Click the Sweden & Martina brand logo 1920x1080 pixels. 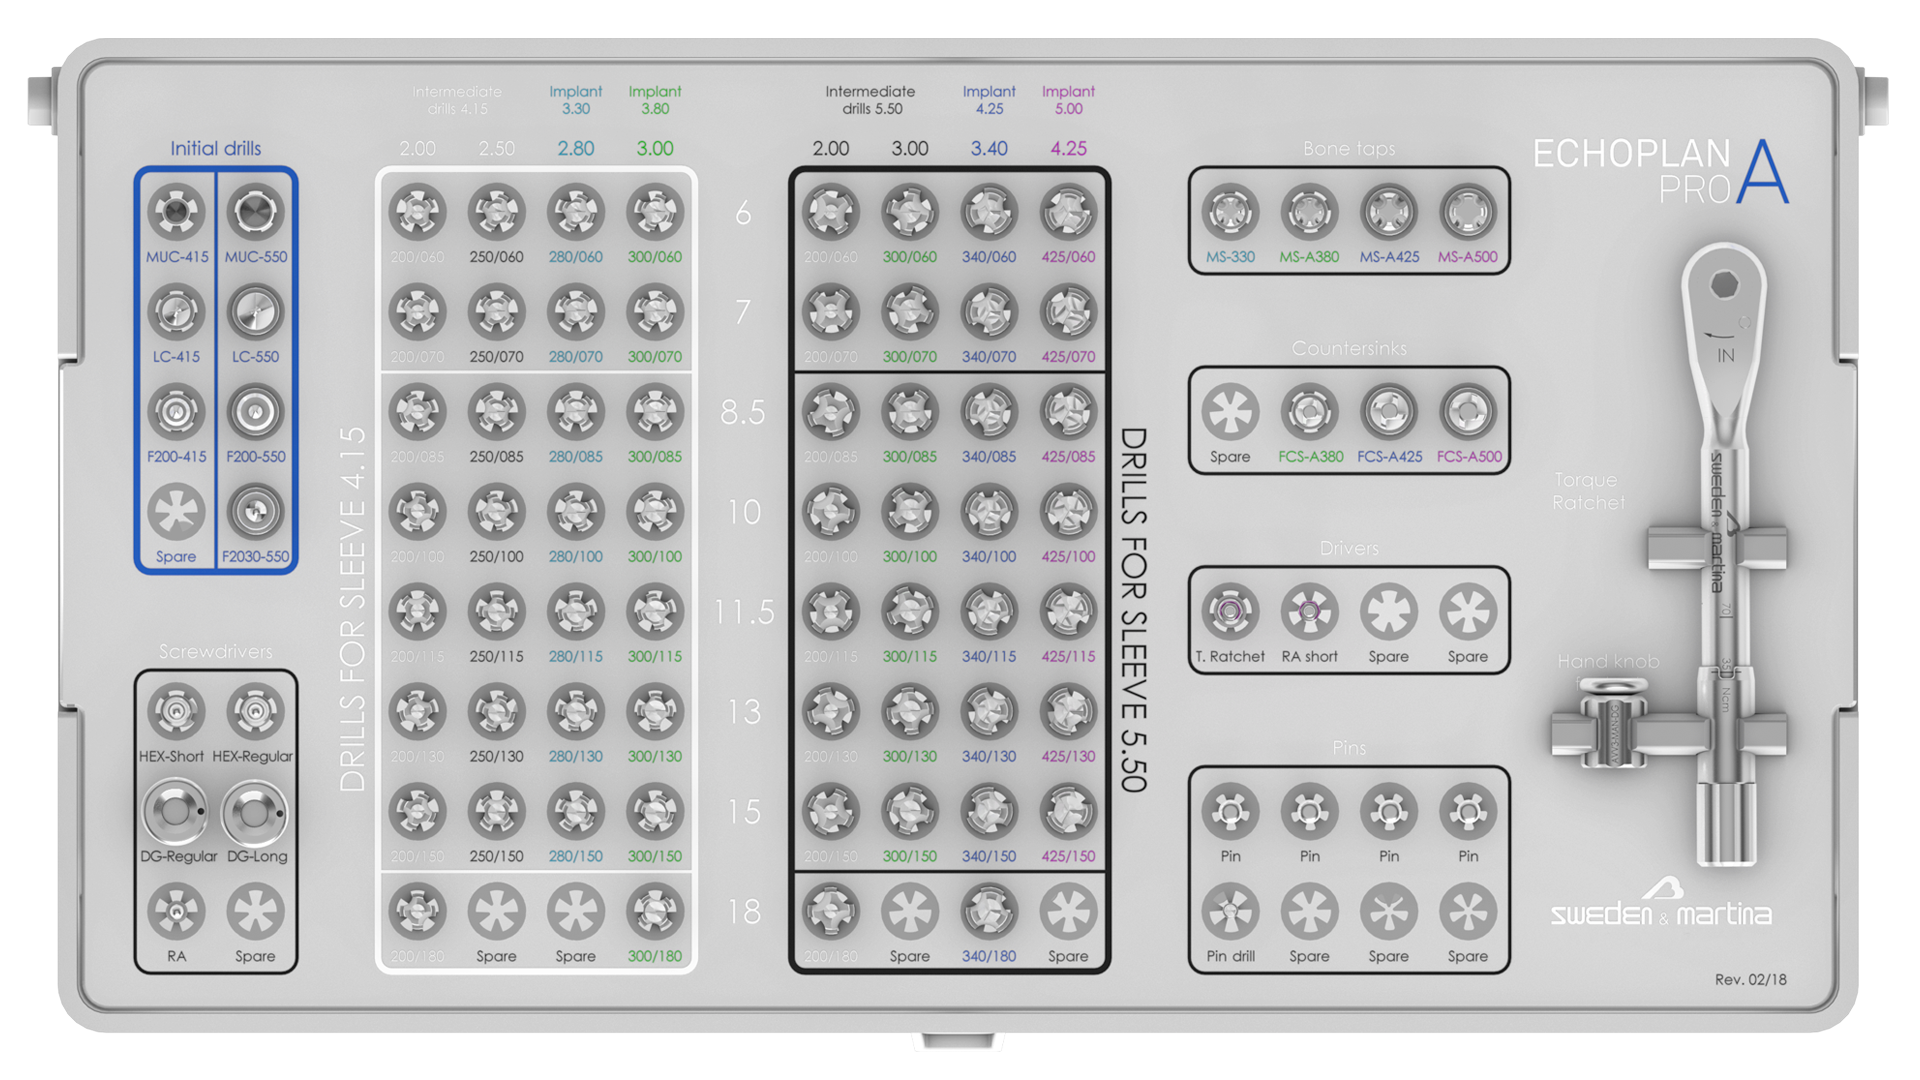1662,904
